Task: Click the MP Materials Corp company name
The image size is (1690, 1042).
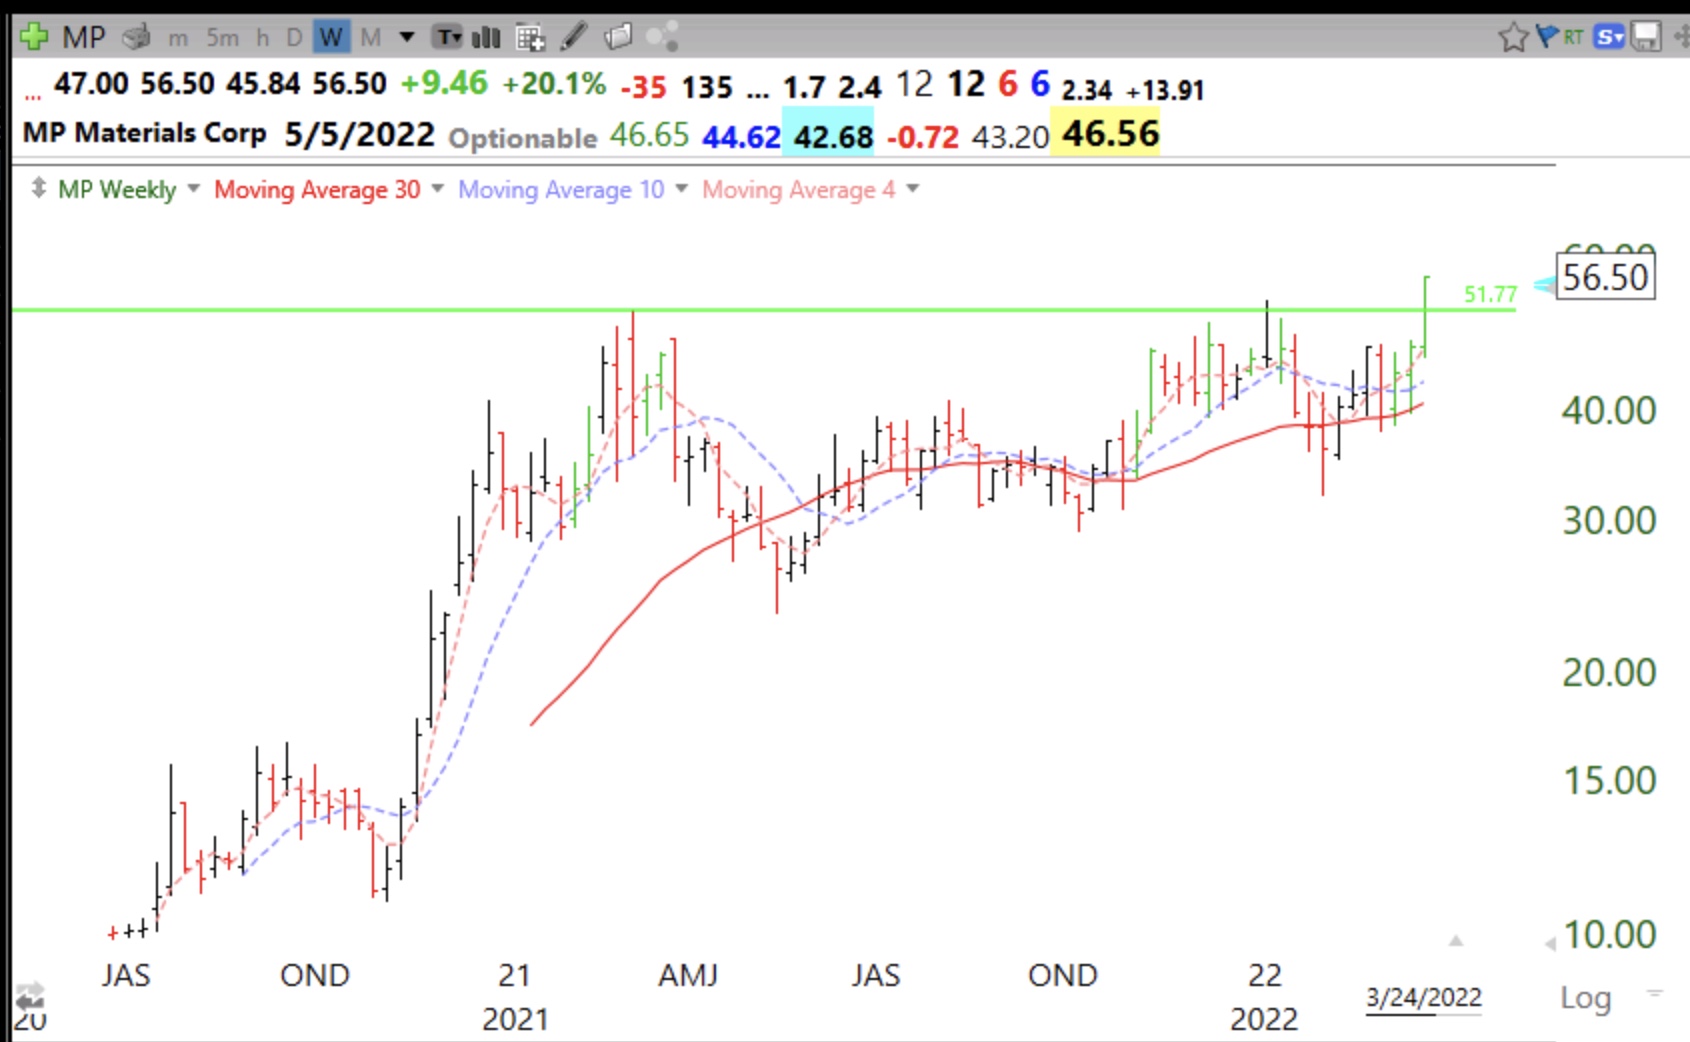Action: (x=144, y=133)
